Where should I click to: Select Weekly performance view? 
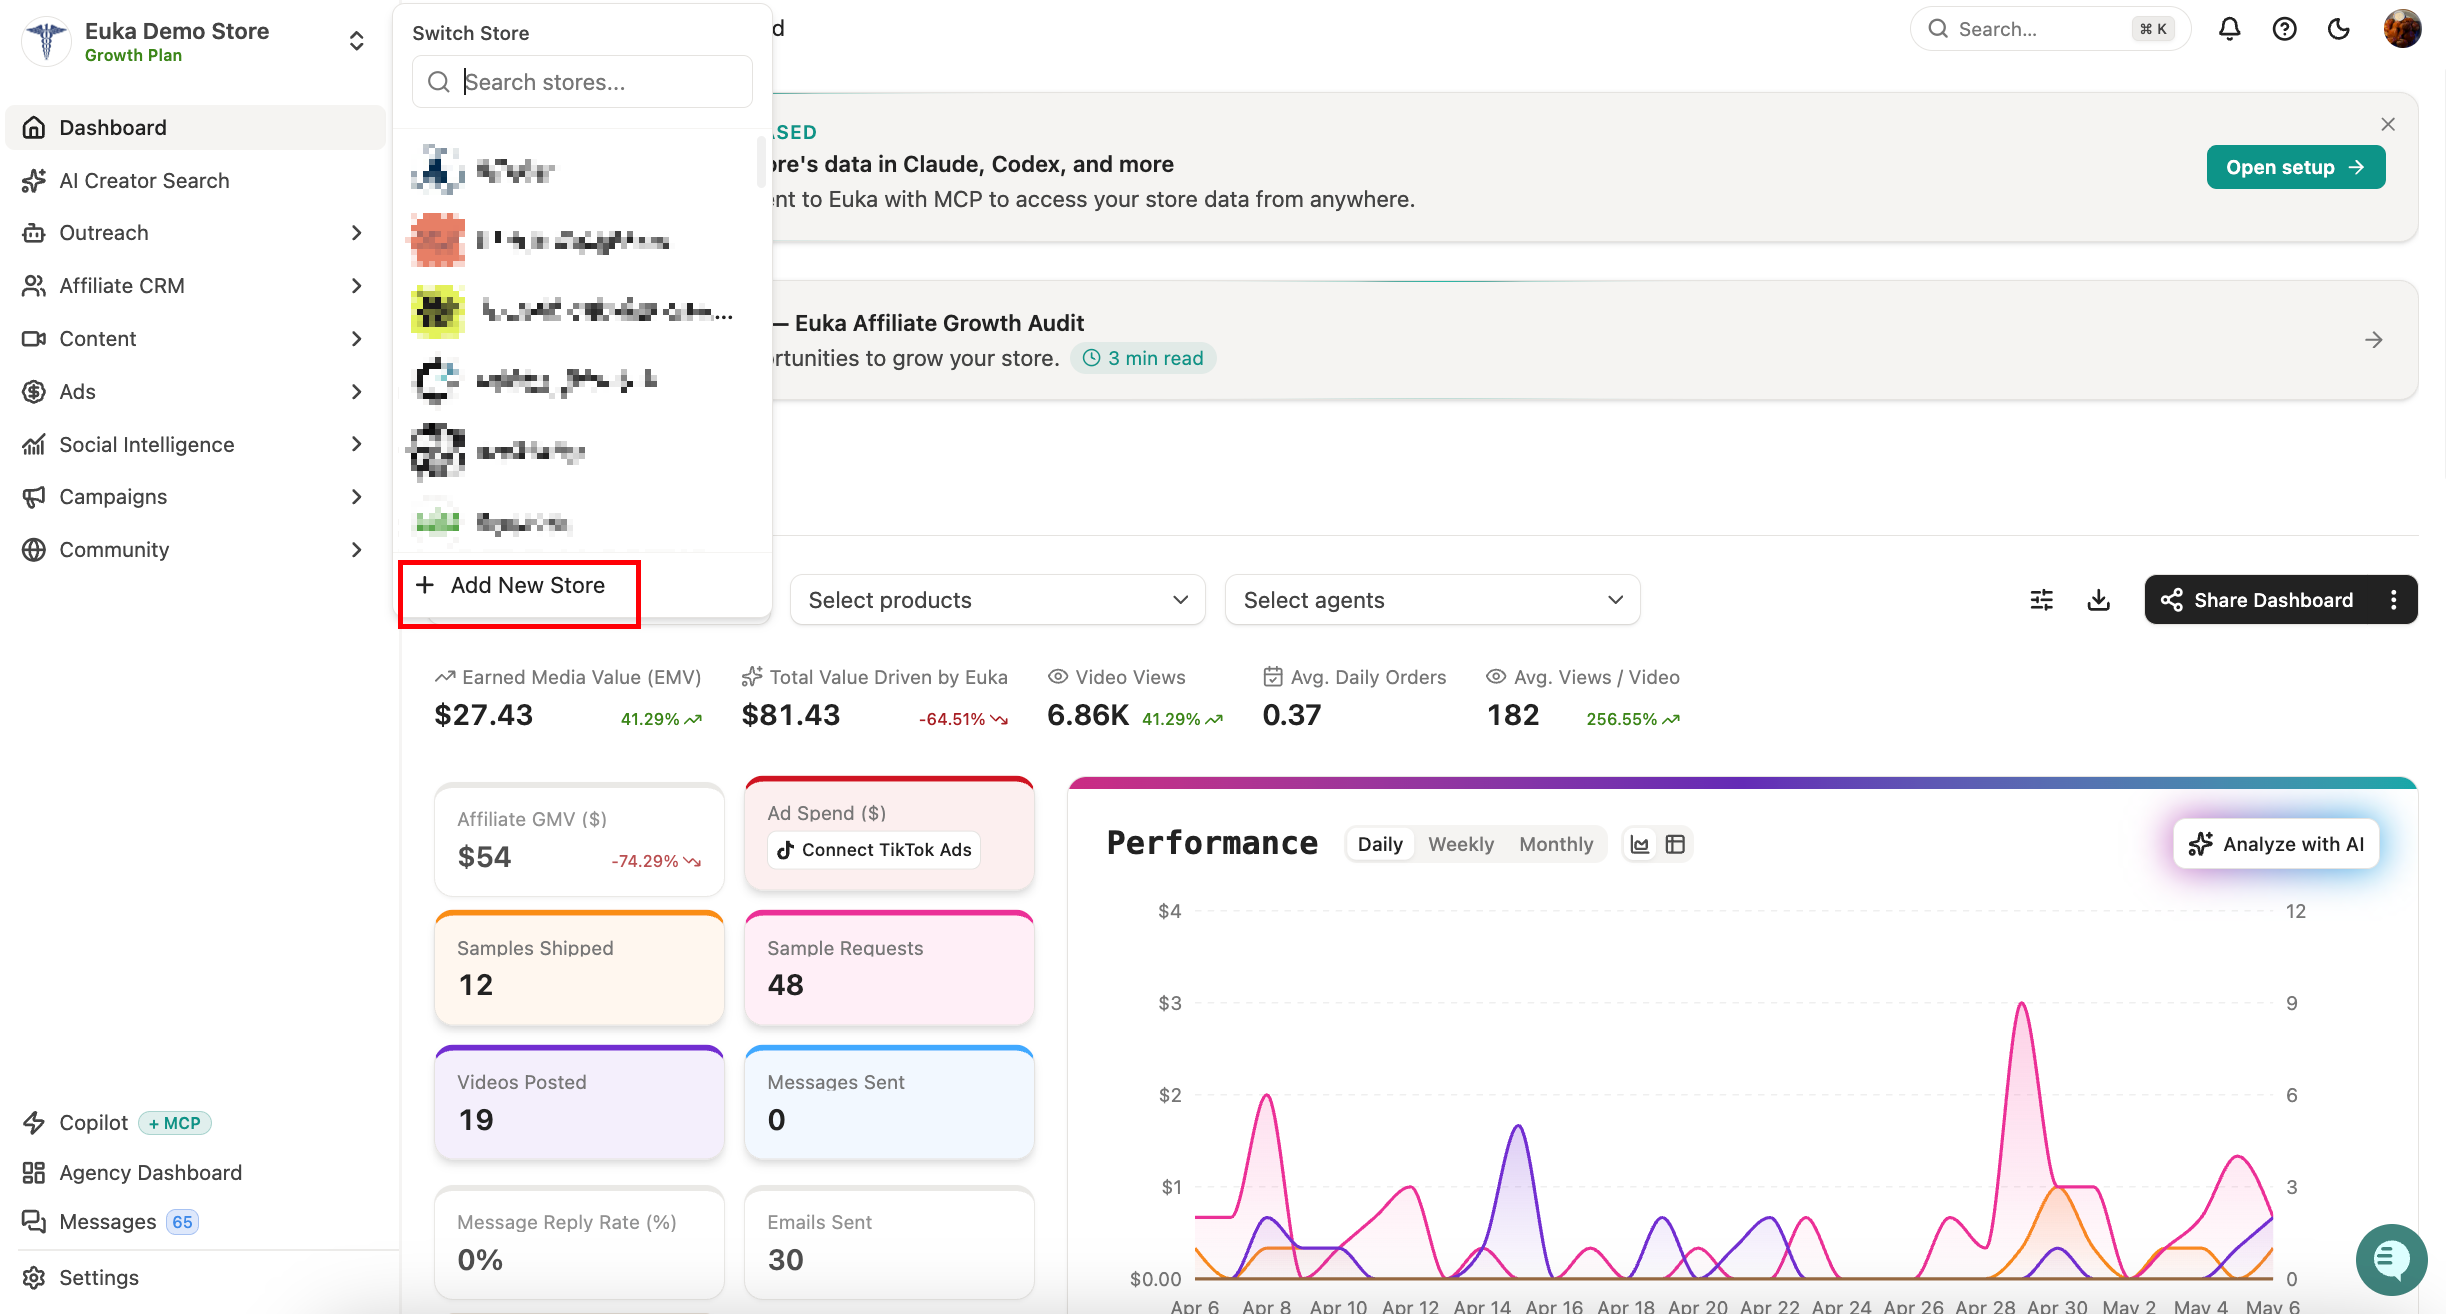pyautogui.click(x=1461, y=845)
